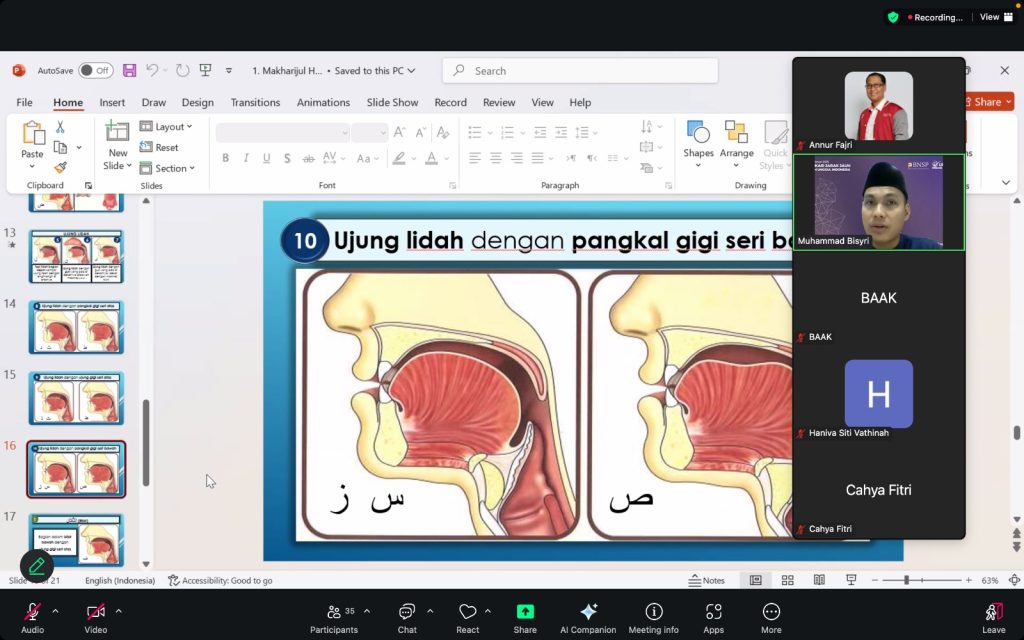
Task: Click the Leave meeting button
Action: 993,612
